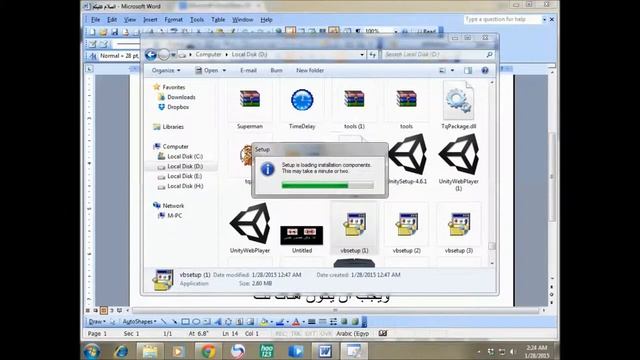Open the Draw menu in Drawing toolbar
The height and width of the screenshot is (360, 640).
coord(97,322)
